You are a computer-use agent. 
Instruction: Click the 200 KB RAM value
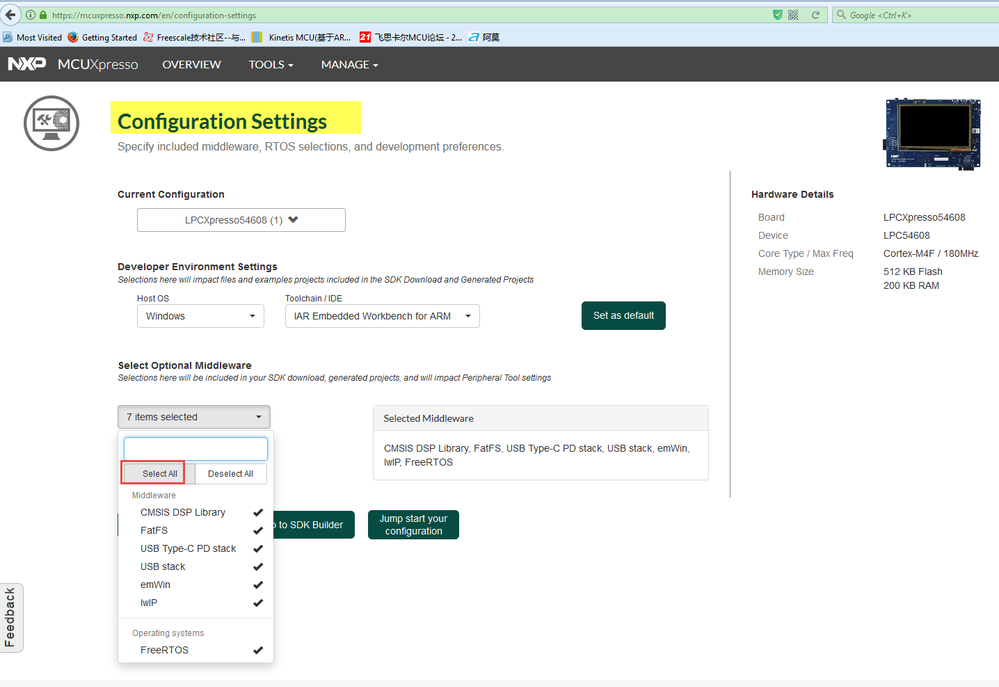click(911, 286)
